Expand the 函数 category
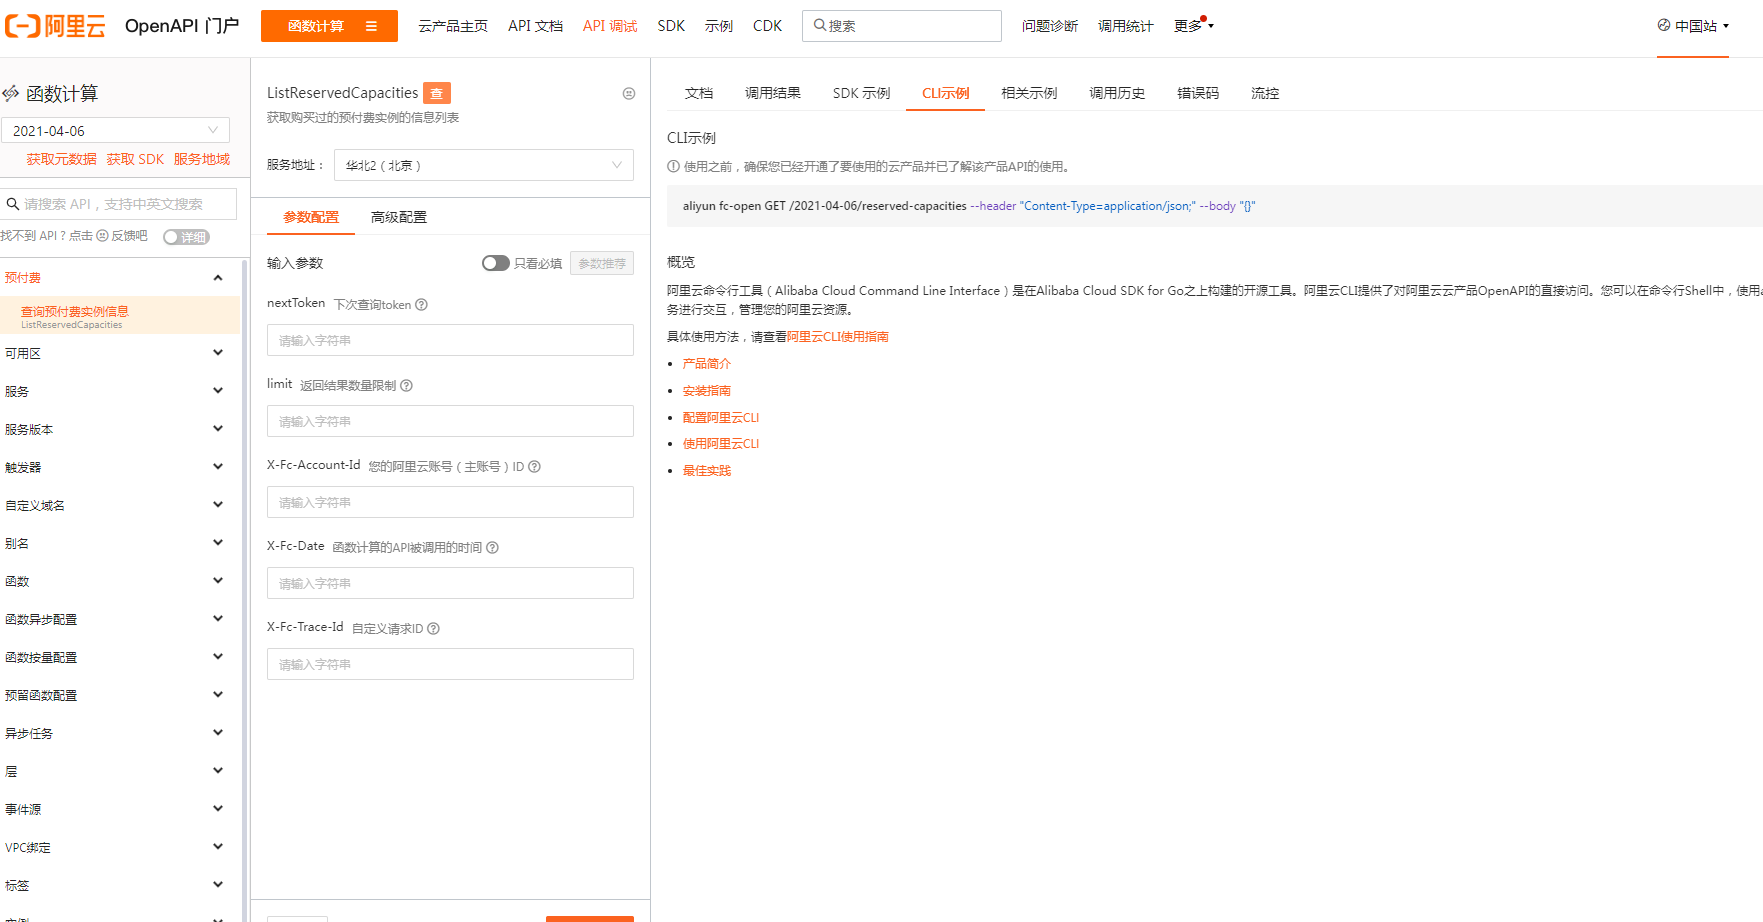 [x=218, y=581]
